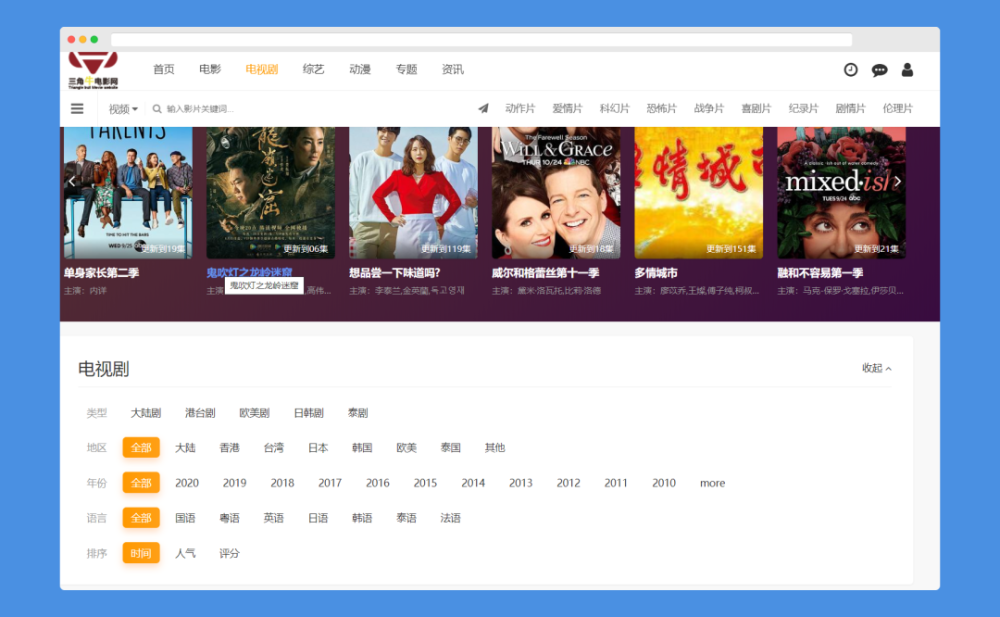Open the 视频 search type dropdown
1000x617 pixels.
click(122, 109)
